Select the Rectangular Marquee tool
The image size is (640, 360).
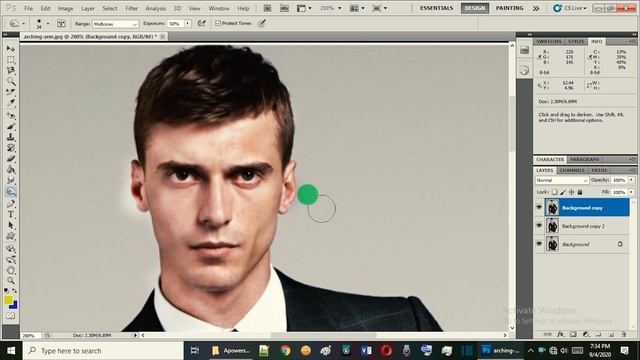pyautogui.click(x=11, y=60)
